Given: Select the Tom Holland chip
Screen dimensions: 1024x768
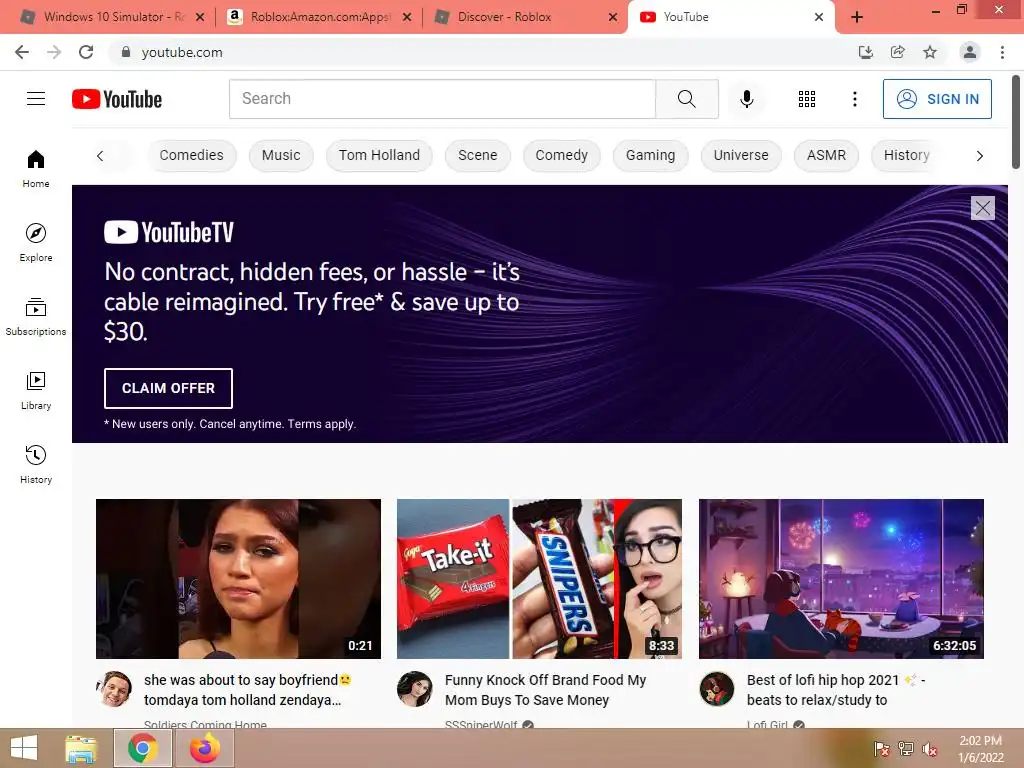Looking at the screenshot, I should [x=379, y=155].
